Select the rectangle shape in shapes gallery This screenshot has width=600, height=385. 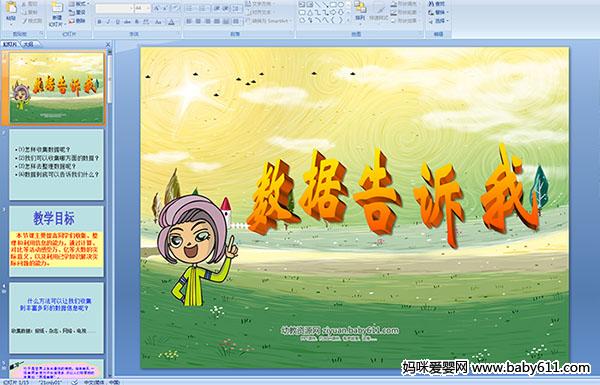334,5
